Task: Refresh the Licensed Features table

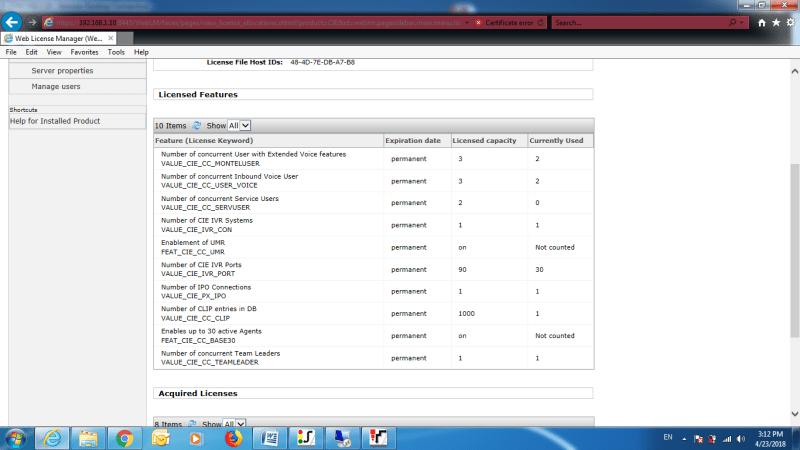Action: 196,126
